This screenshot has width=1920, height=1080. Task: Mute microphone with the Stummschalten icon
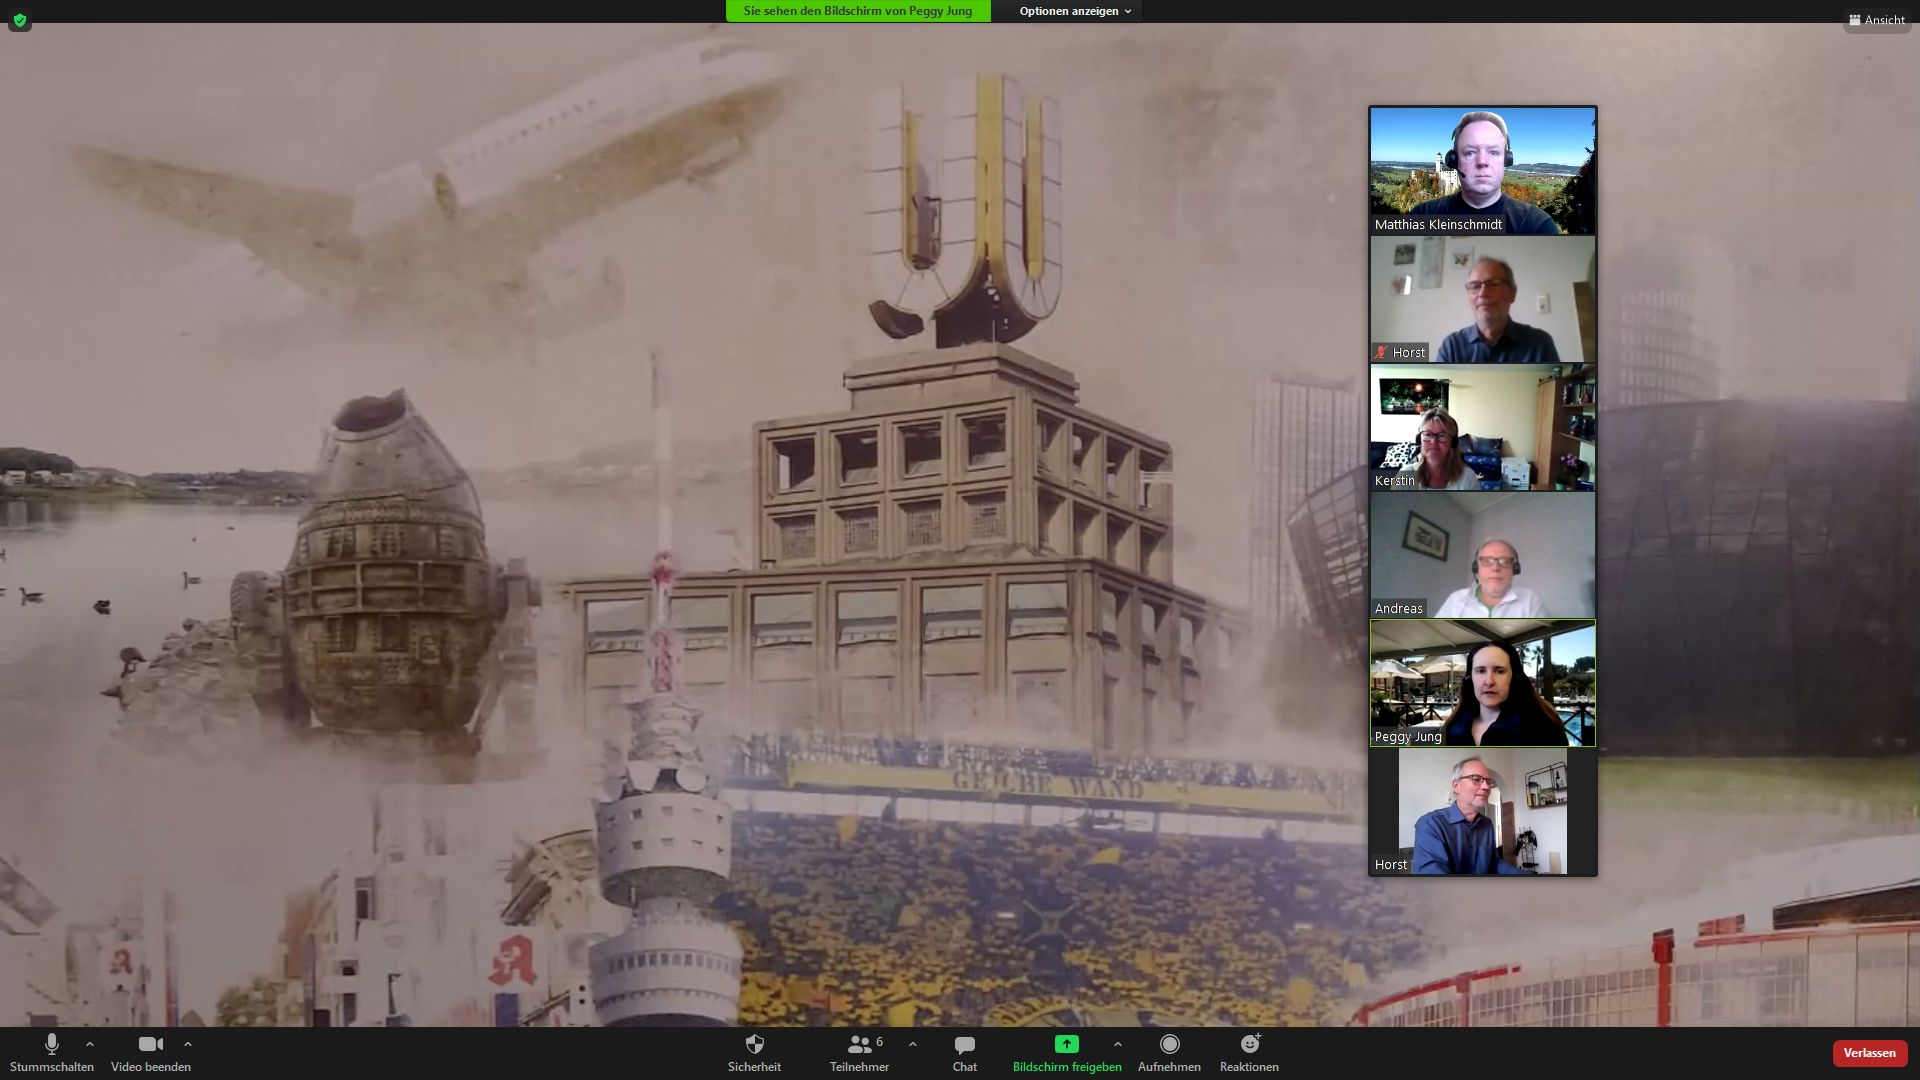(x=52, y=1045)
